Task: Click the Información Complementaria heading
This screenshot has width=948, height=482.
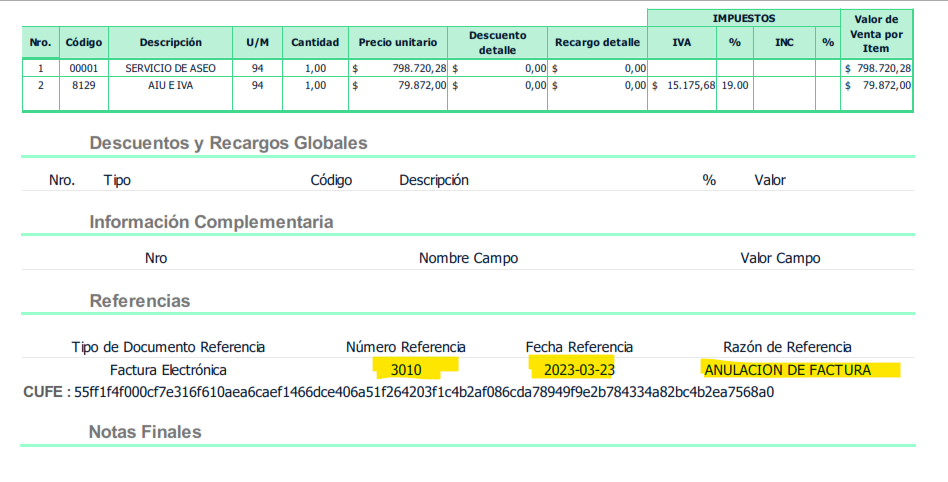Action: 211,222
